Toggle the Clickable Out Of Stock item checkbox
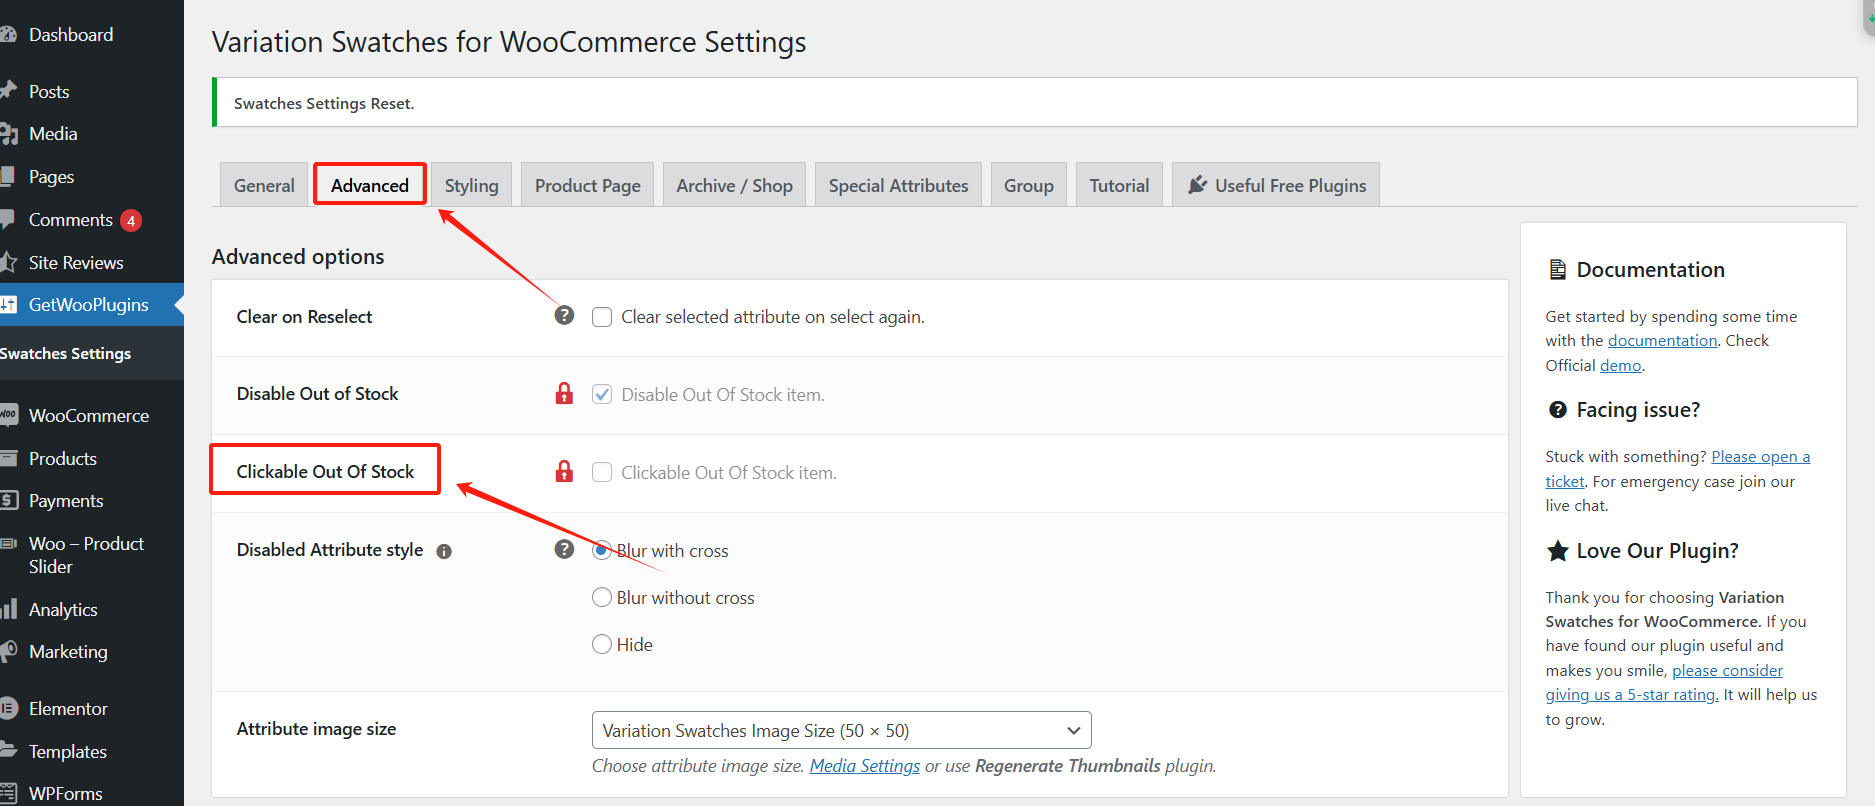 point(602,472)
